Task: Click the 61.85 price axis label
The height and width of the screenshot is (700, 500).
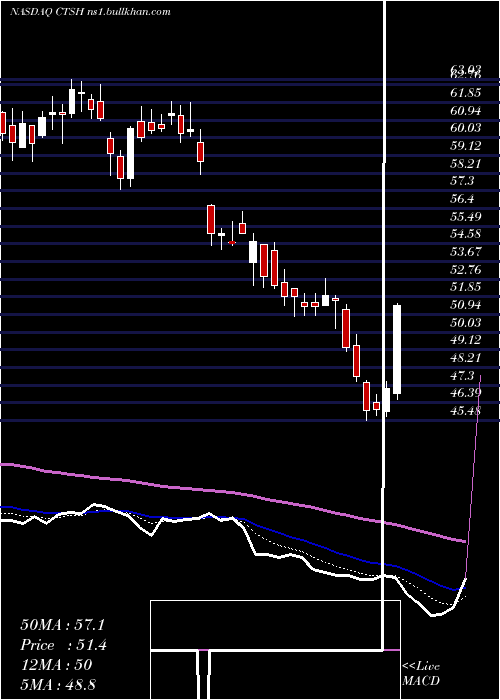Action: [466, 93]
